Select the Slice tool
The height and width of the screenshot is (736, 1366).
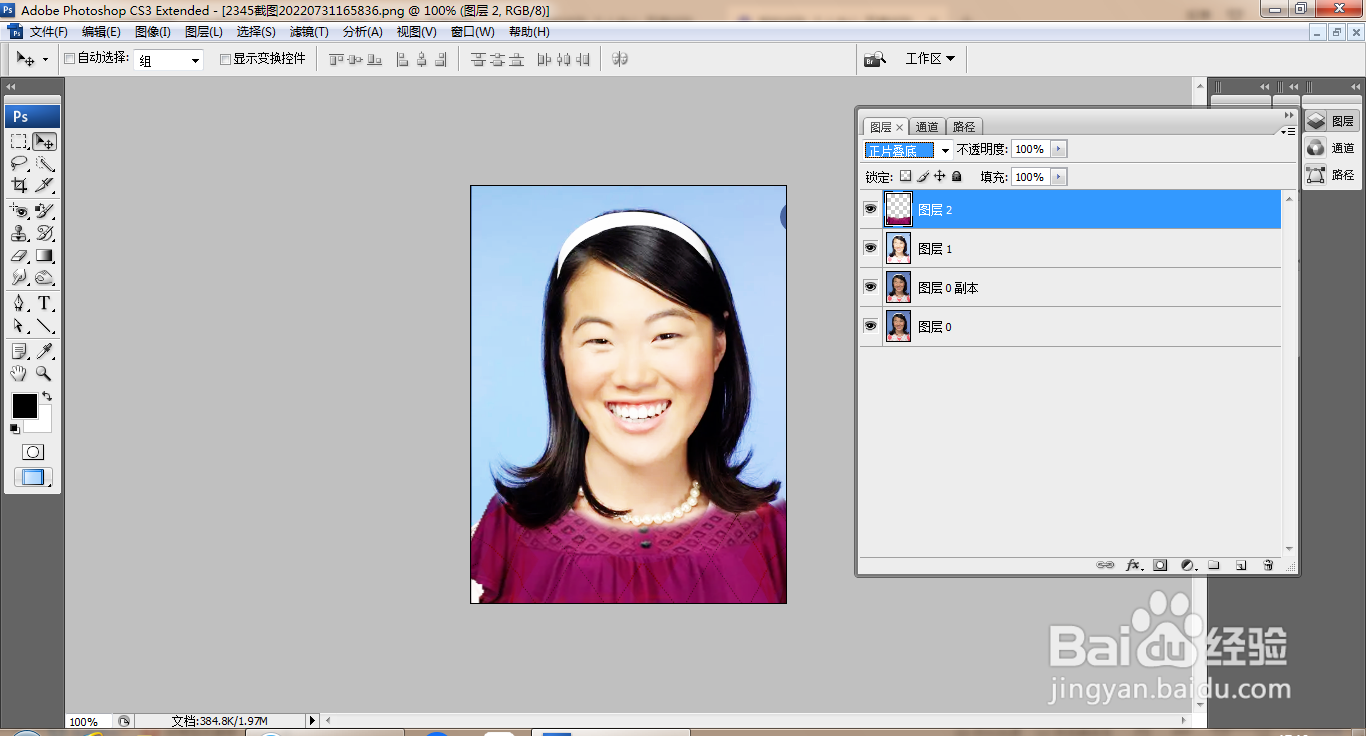point(44,185)
